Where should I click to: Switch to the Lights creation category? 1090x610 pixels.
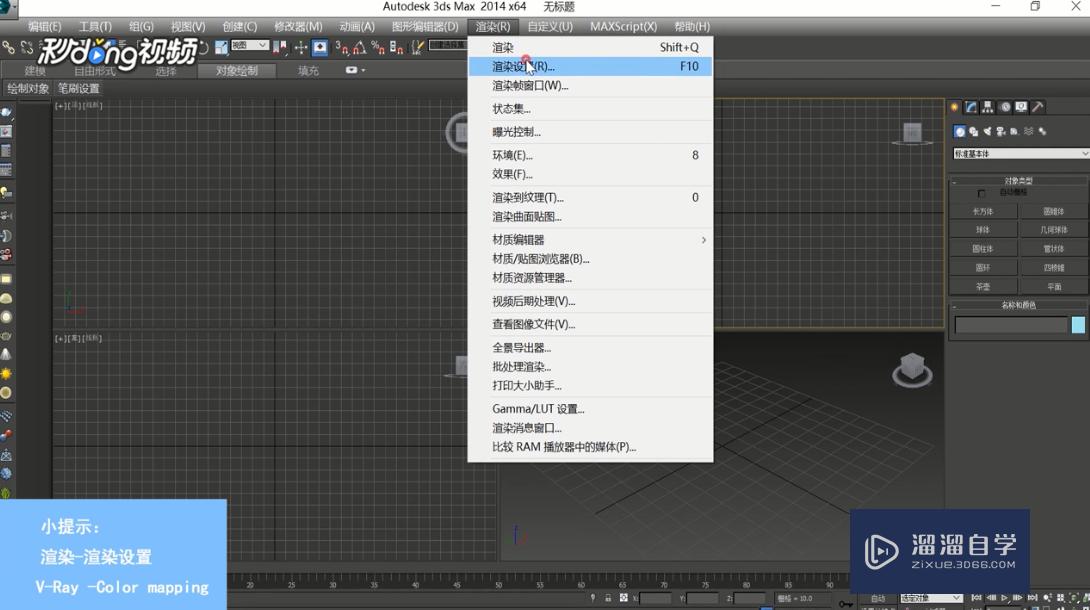point(987,131)
